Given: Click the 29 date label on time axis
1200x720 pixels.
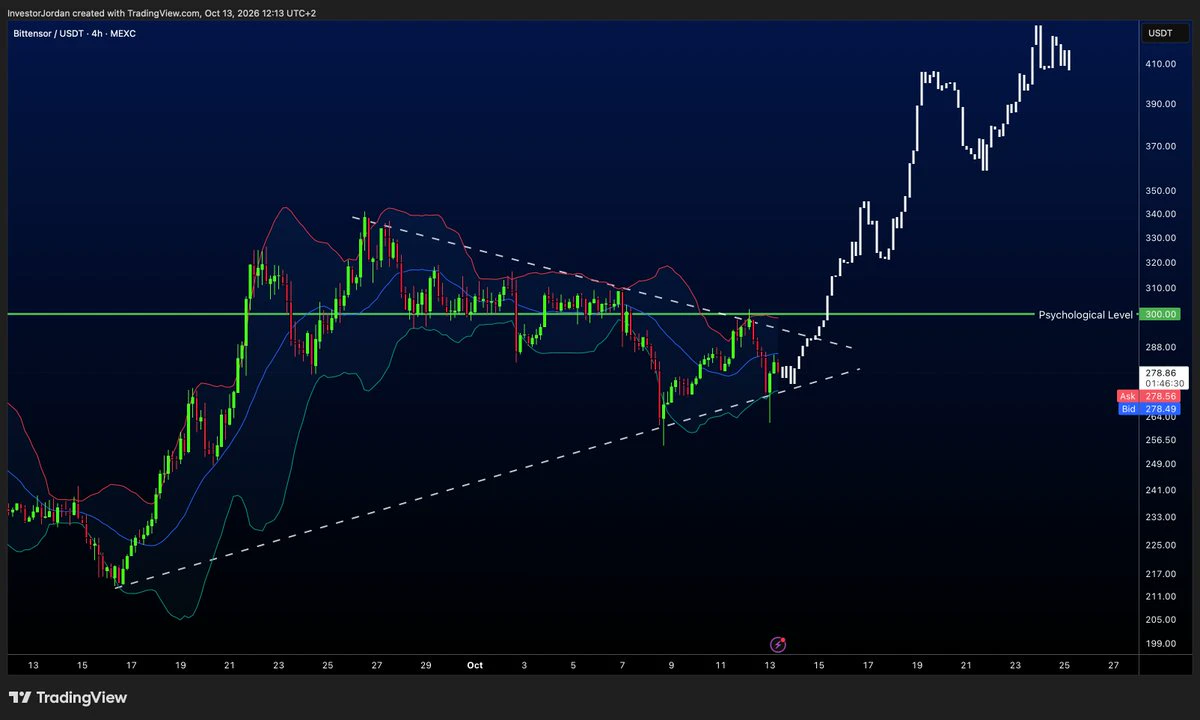Looking at the screenshot, I should coord(426,664).
